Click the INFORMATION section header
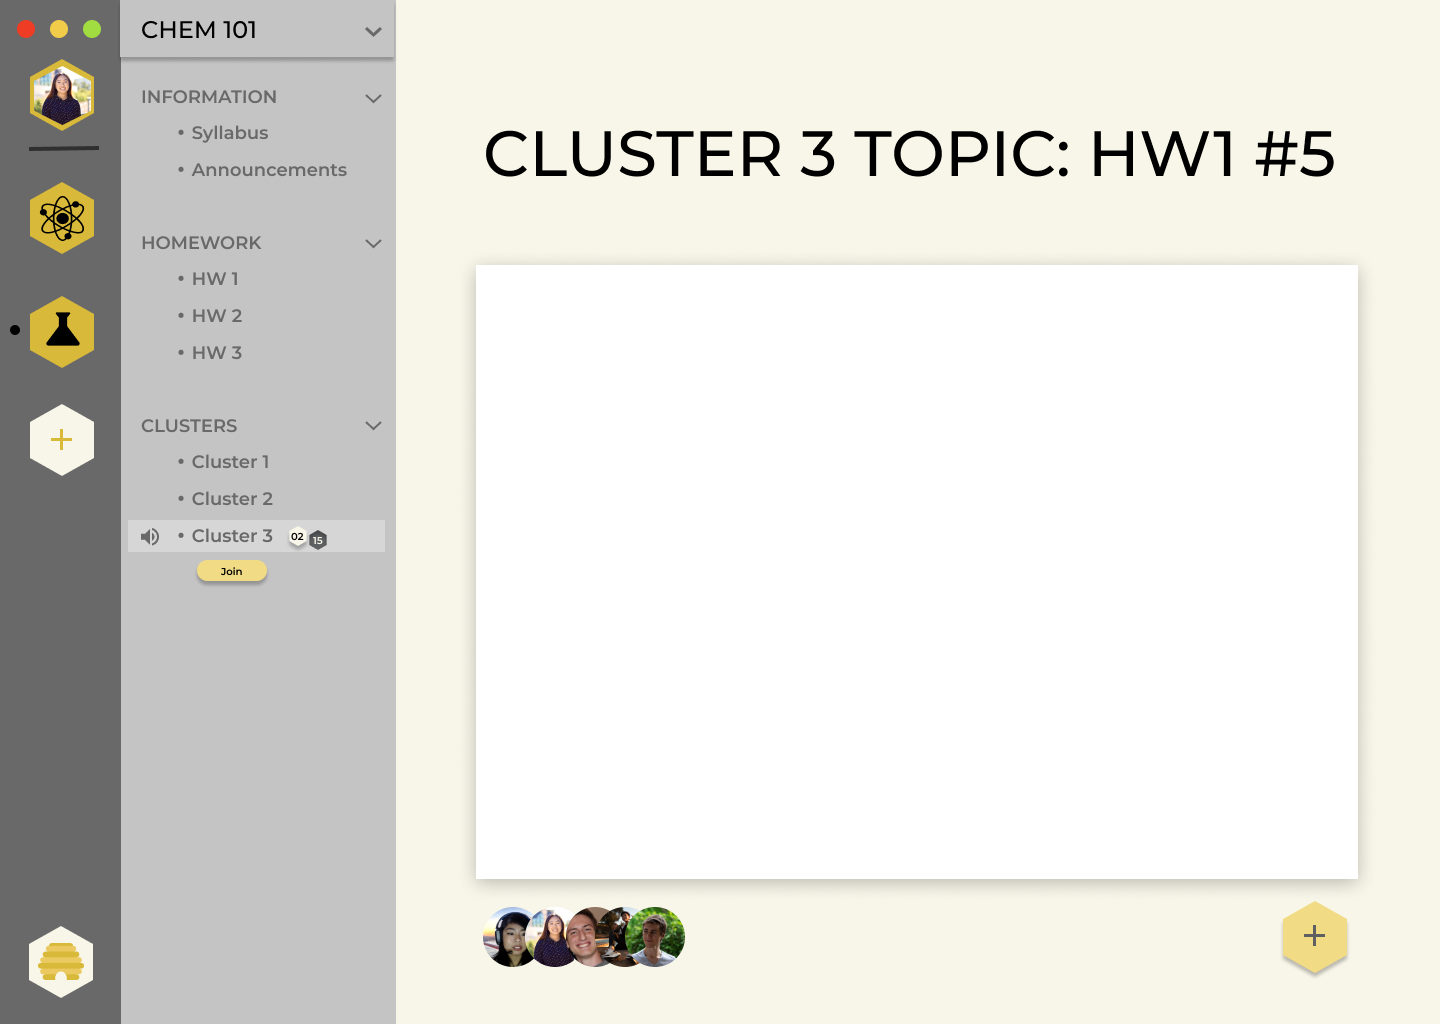This screenshot has width=1440, height=1024. click(x=209, y=97)
